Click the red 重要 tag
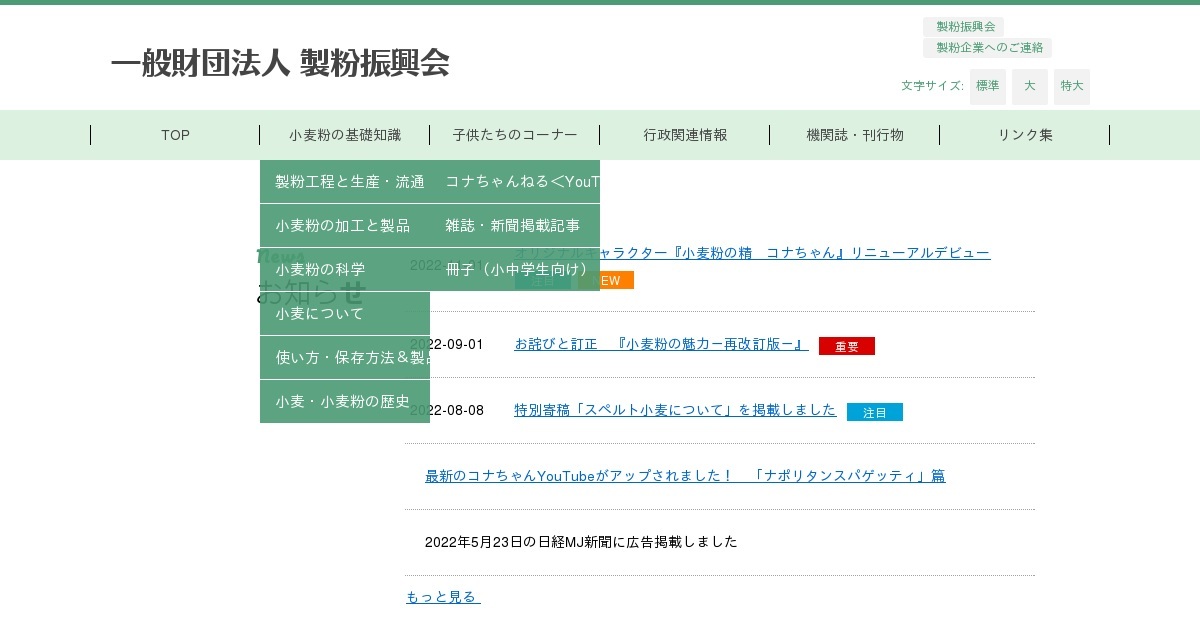The width and height of the screenshot is (1200, 632). [x=847, y=346]
